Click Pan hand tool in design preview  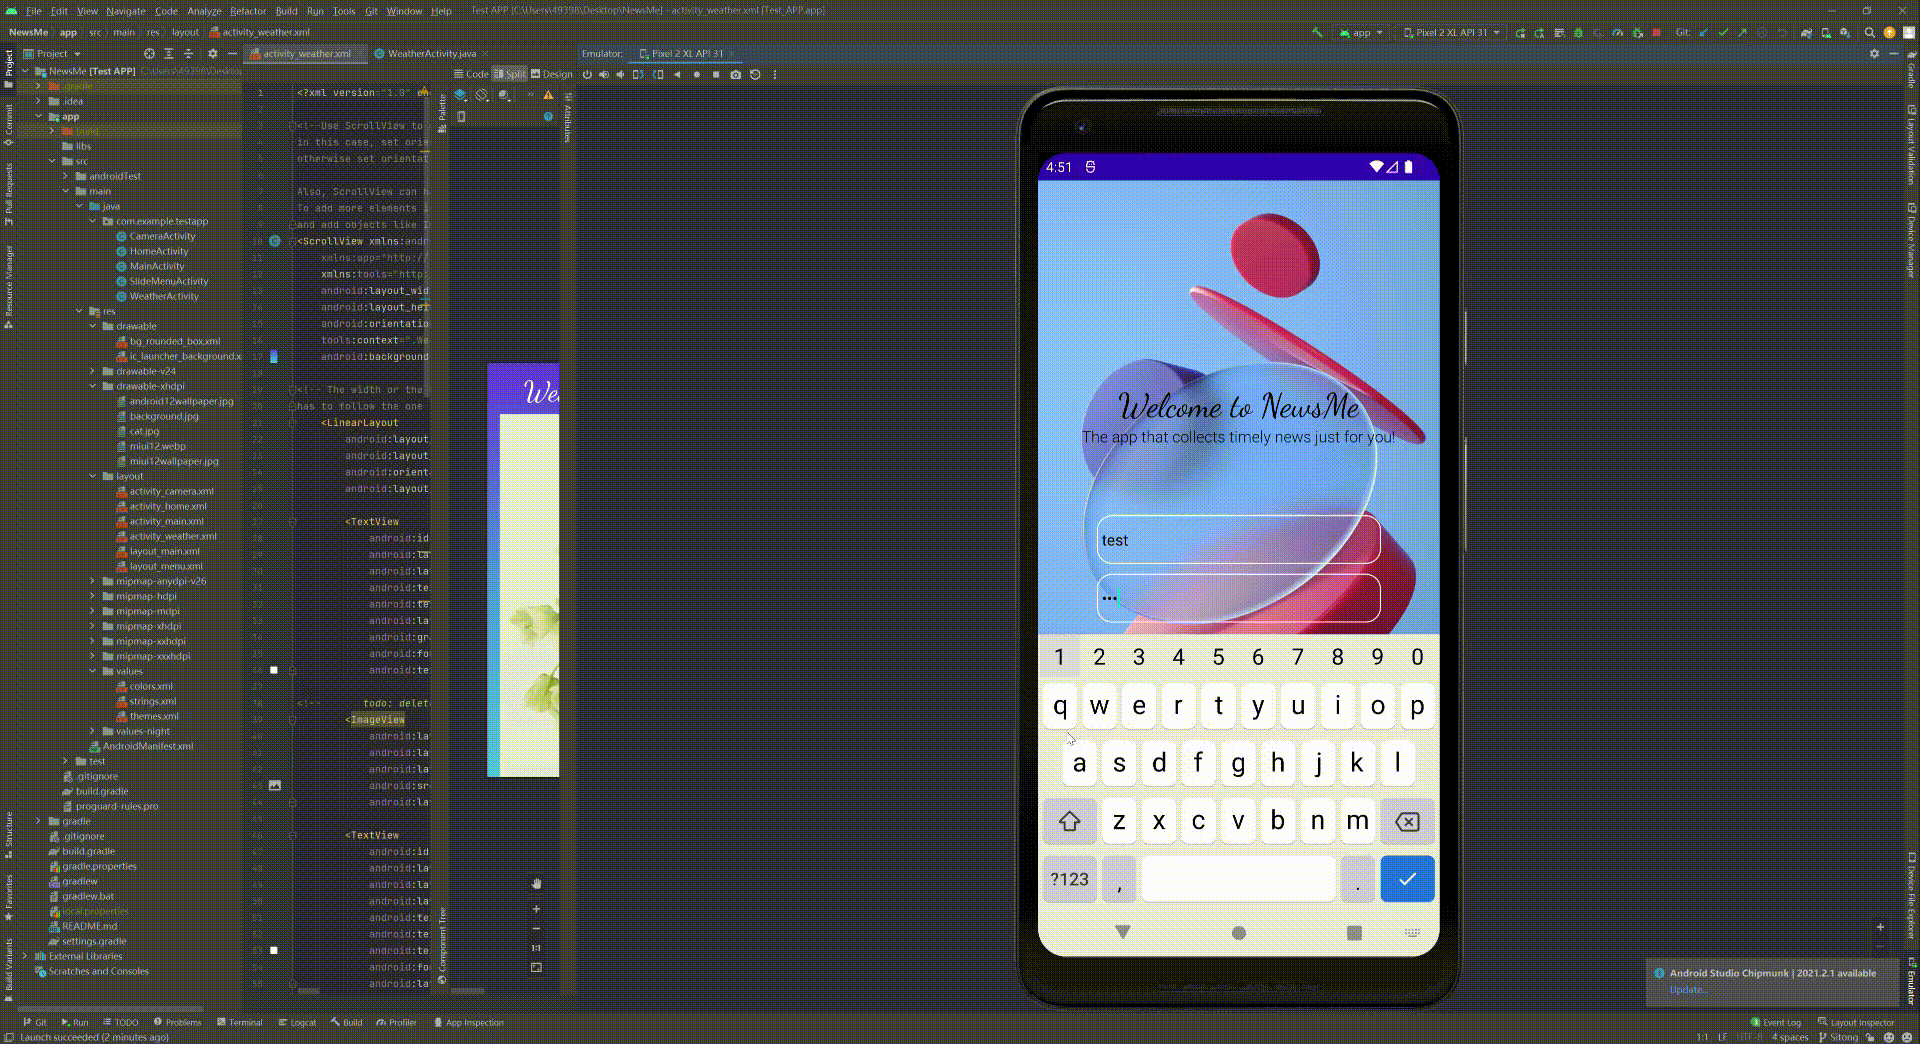coord(536,884)
